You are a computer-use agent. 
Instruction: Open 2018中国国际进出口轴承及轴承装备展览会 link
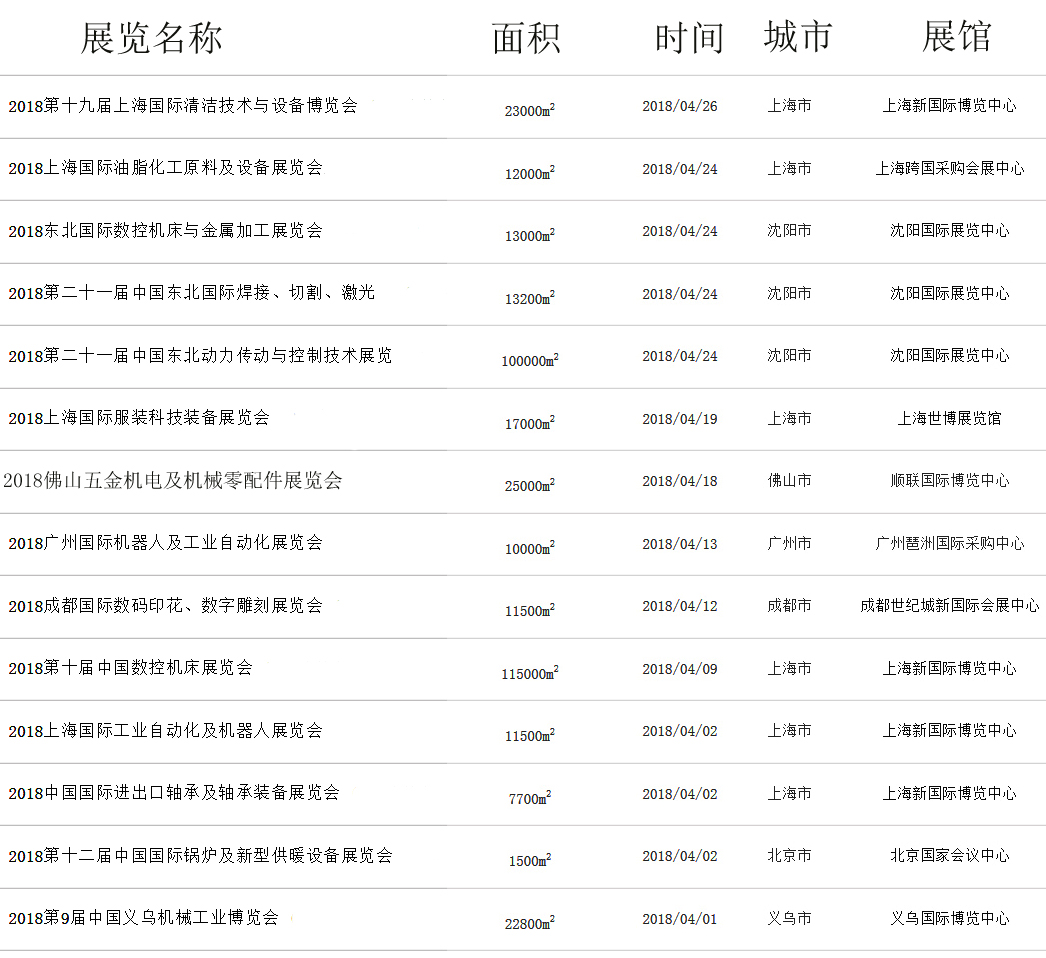[174, 793]
